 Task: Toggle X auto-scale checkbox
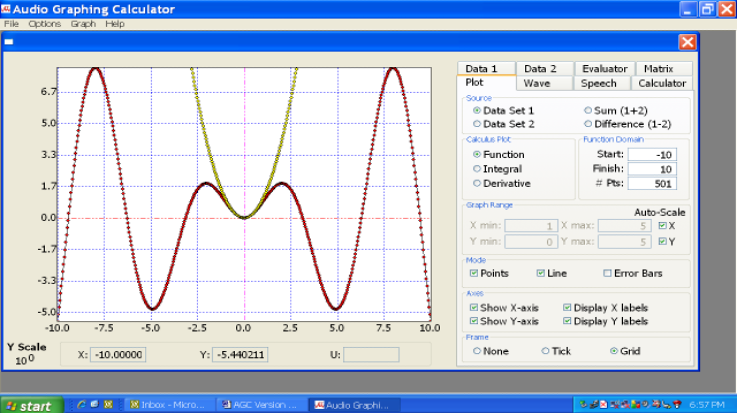663,226
